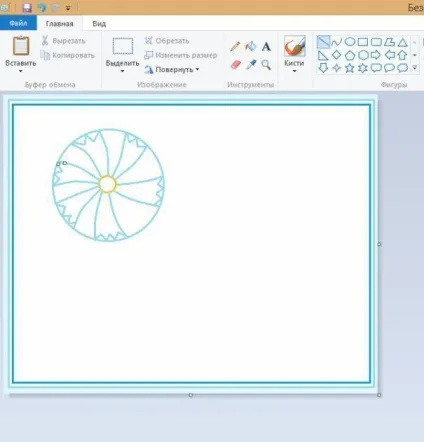Image resolution: width=424 pixels, height=442 pixels.
Task: Expand the Выделить dropdown arrow
Action: (122, 71)
